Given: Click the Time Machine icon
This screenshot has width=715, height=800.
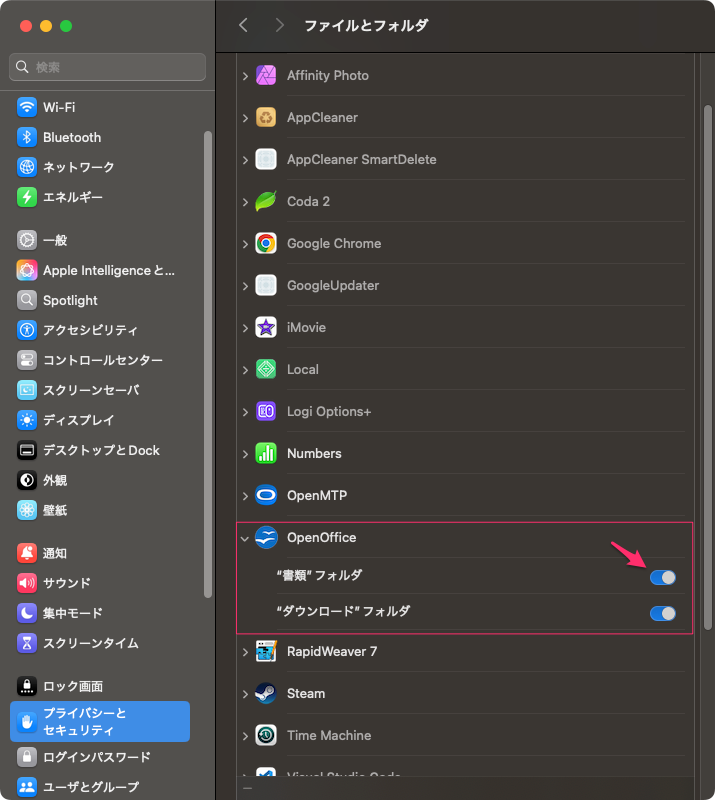Looking at the screenshot, I should 266,735.
